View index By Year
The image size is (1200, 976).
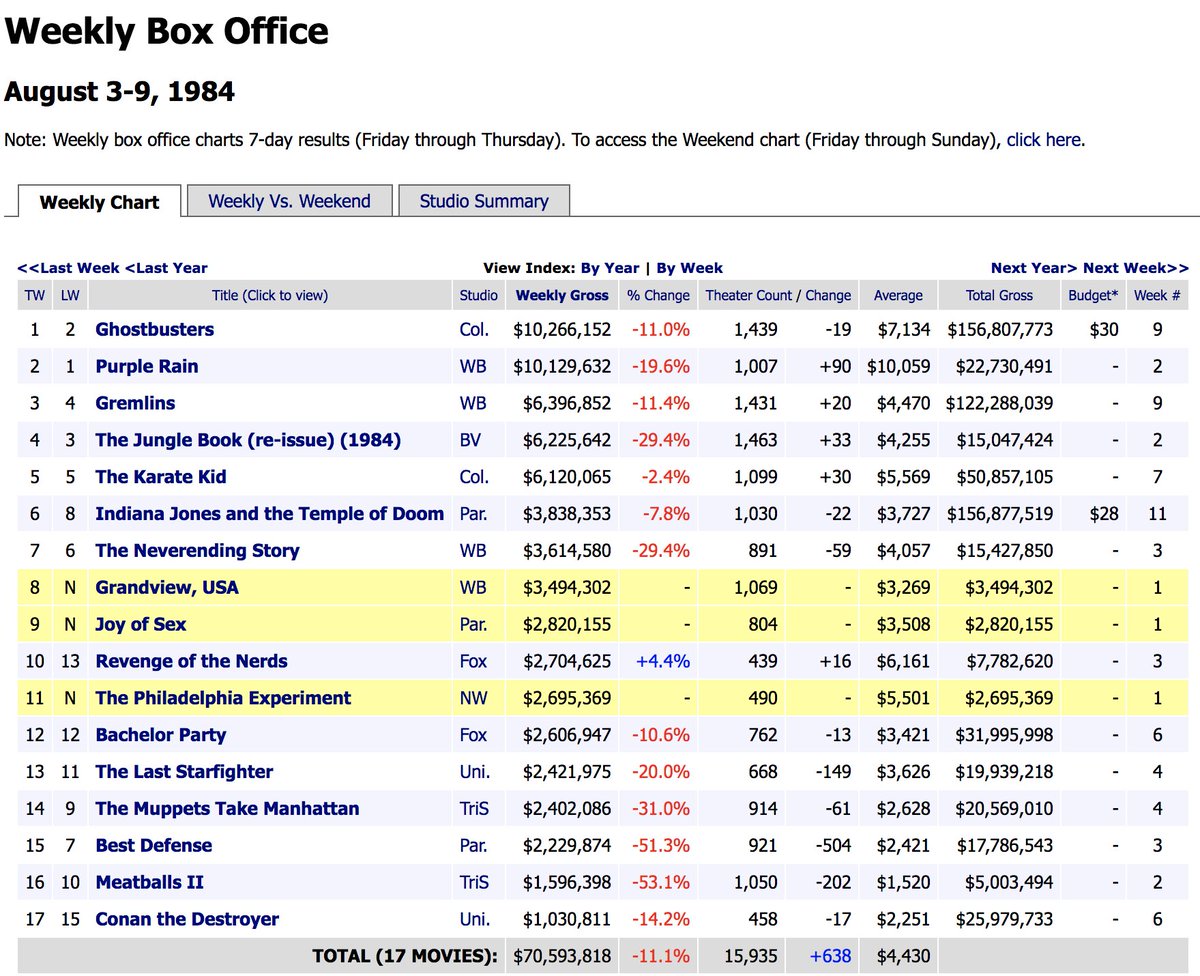pos(609,268)
